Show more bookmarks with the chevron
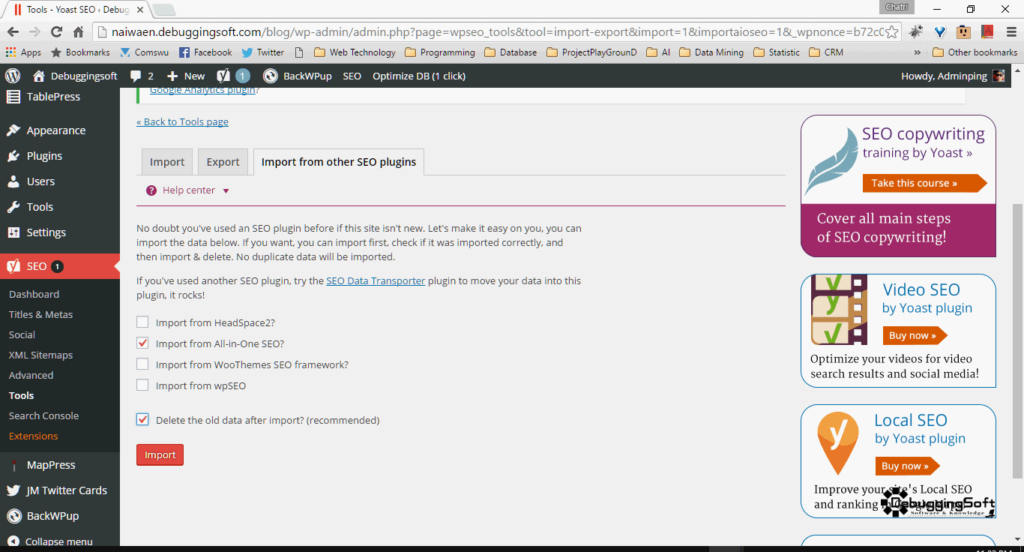Viewport: 1024px width, 552px height. (x=917, y=52)
